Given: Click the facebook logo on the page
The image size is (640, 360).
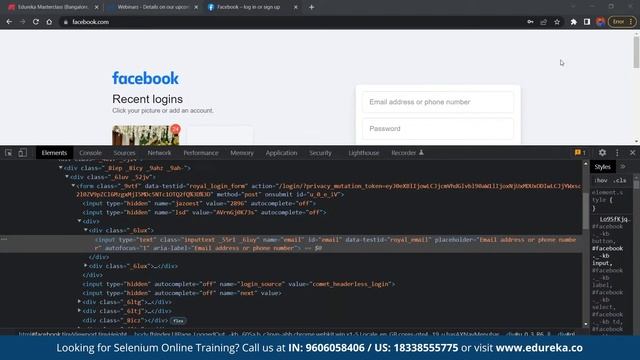Looking at the screenshot, I should [145, 78].
